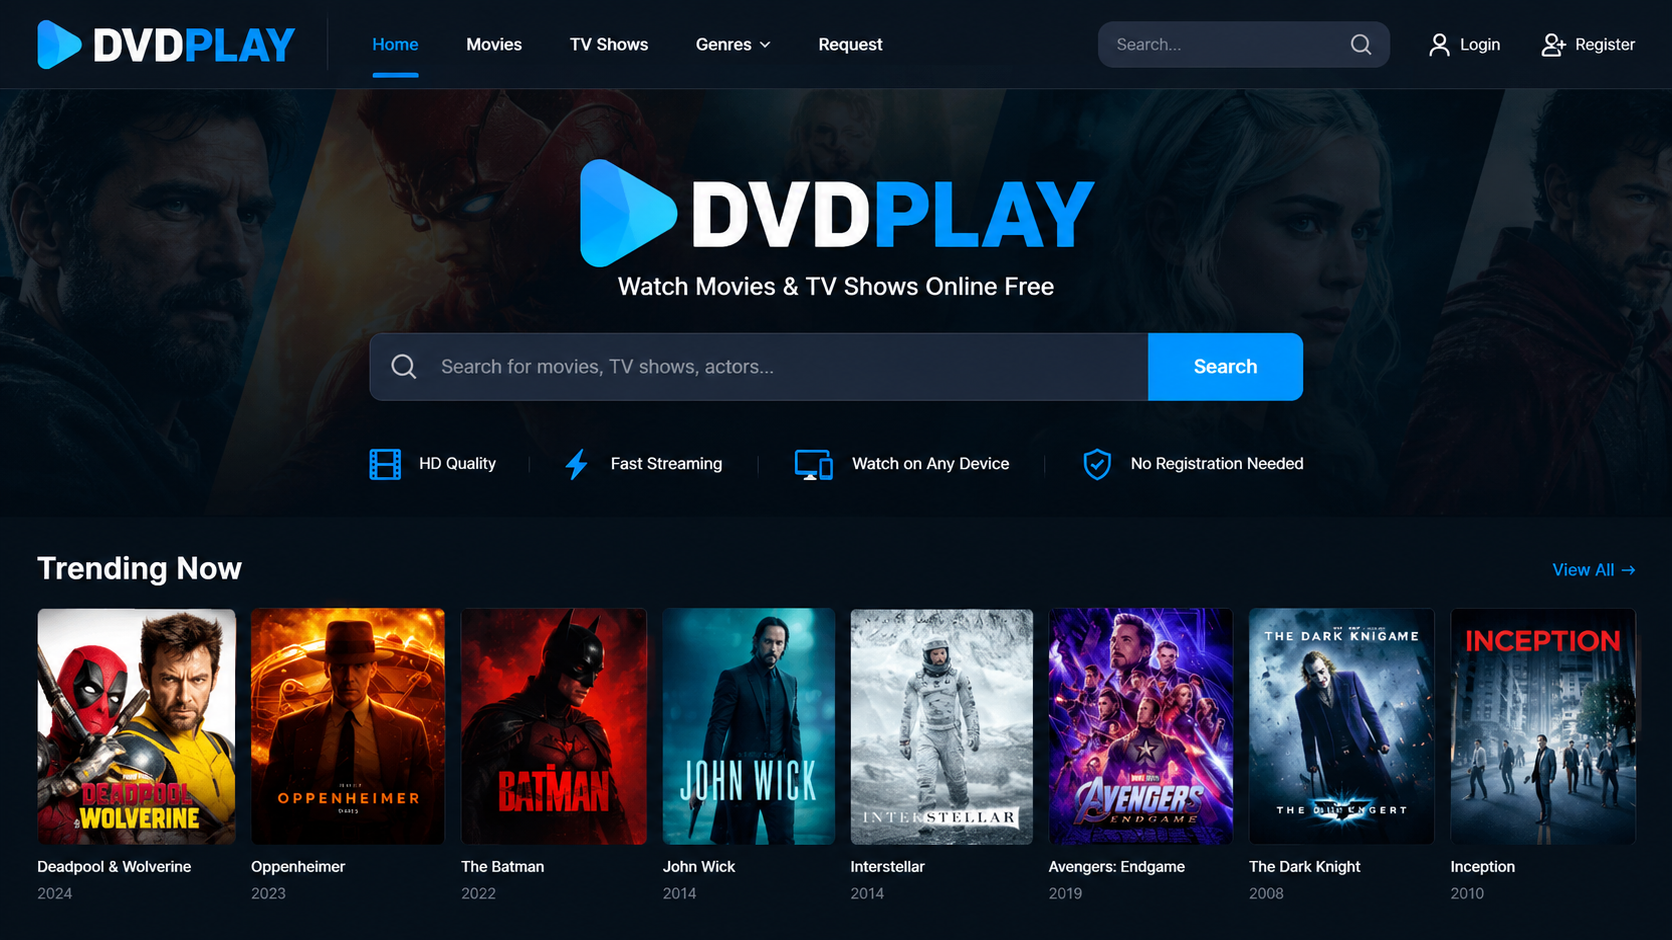Viewport: 1672px width, 940px height.
Task: Click the magnifier icon in hero search bar
Action: (404, 367)
